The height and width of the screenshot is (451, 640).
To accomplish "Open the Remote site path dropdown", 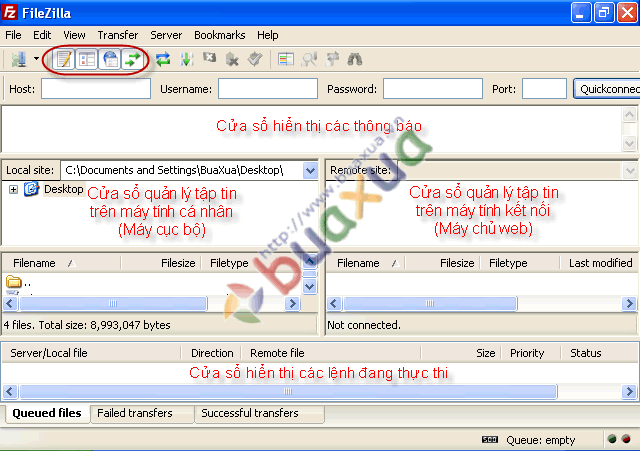I will tap(630, 170).
